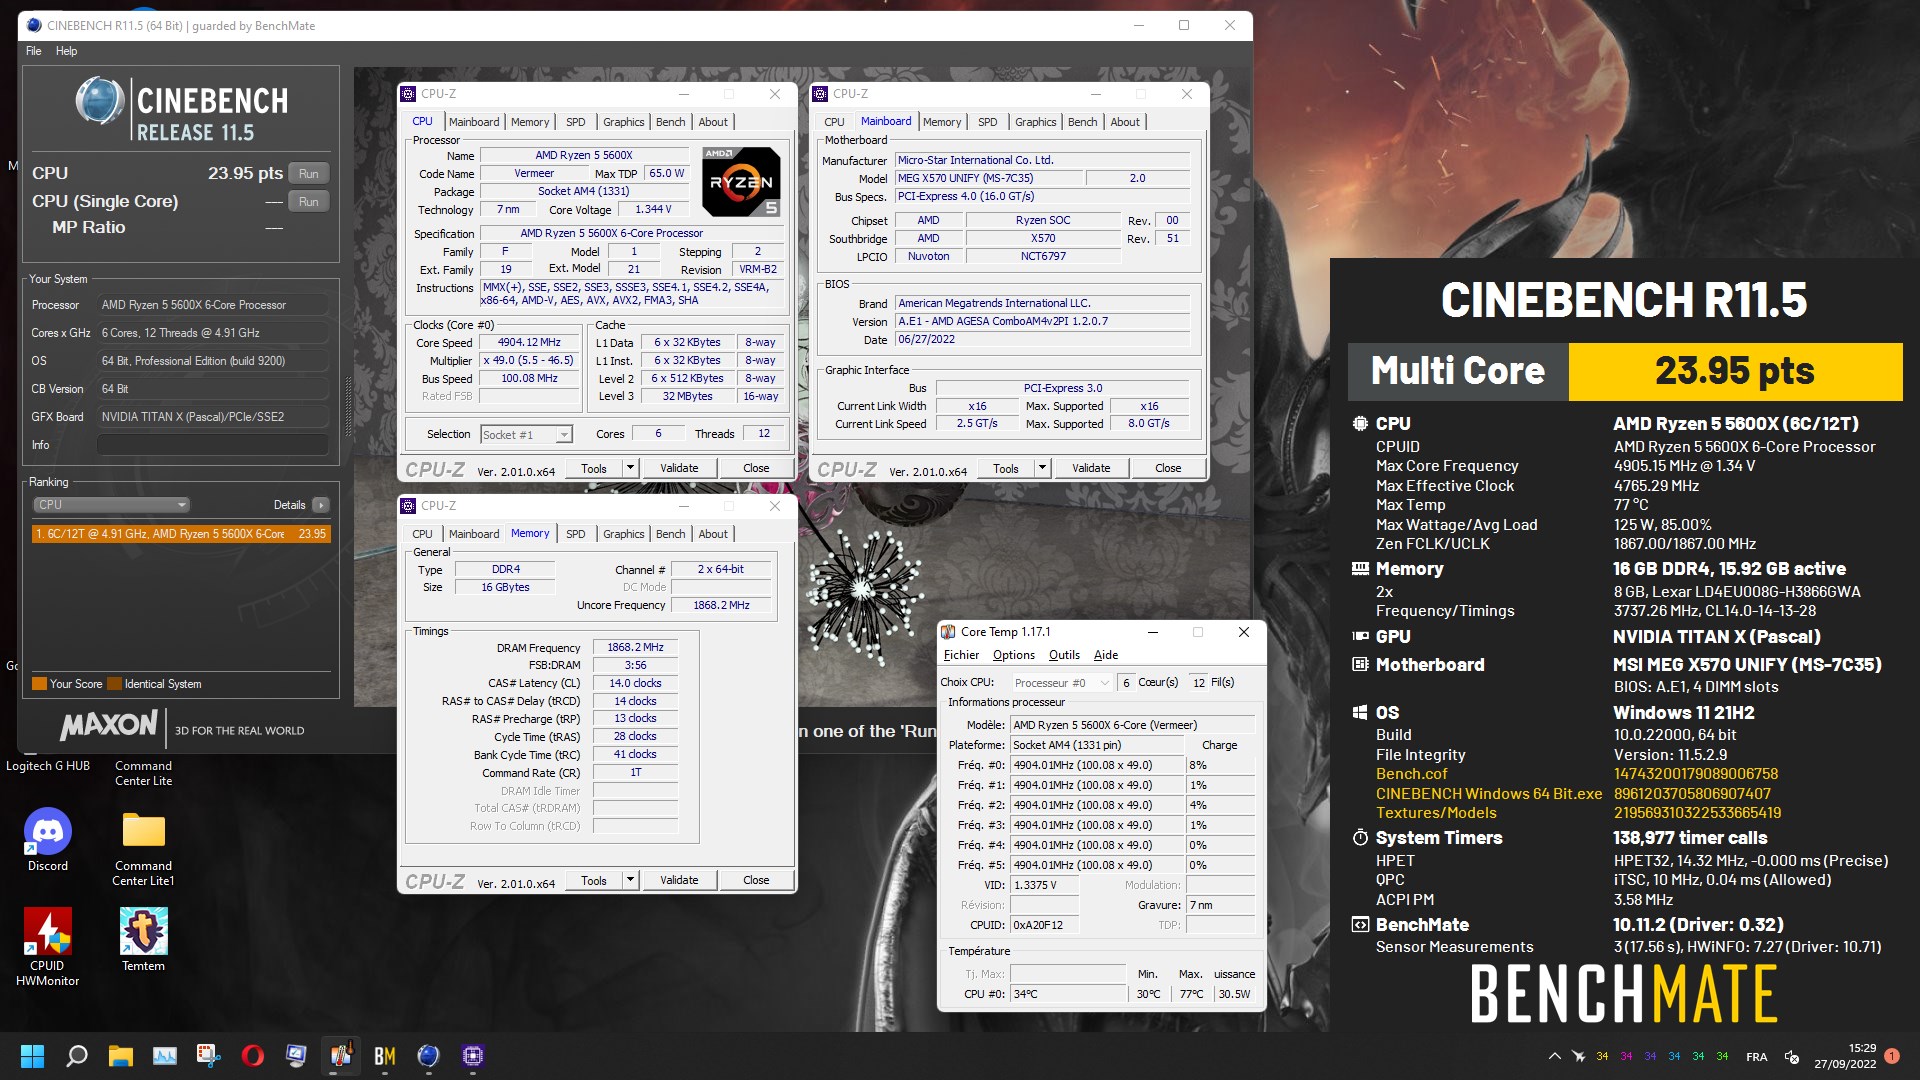
Task: Click Core Speed value 4904.12 MHz
Action: click(529, 342)
